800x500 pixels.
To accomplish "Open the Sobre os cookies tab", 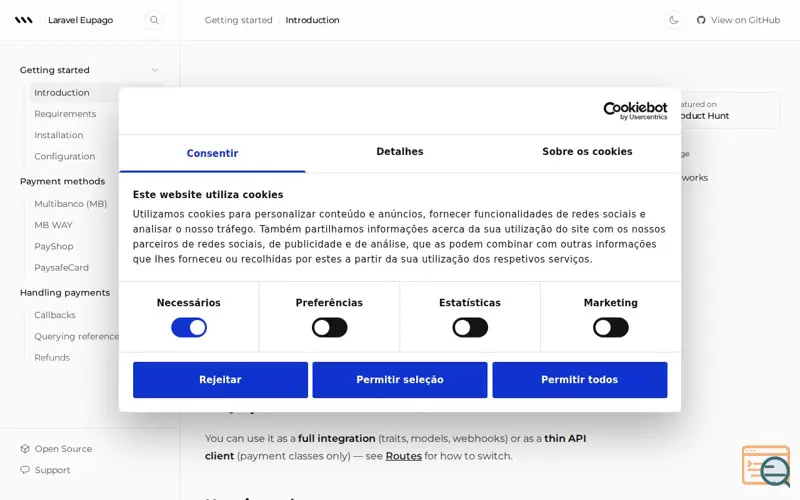I will [x=587, y=152].
